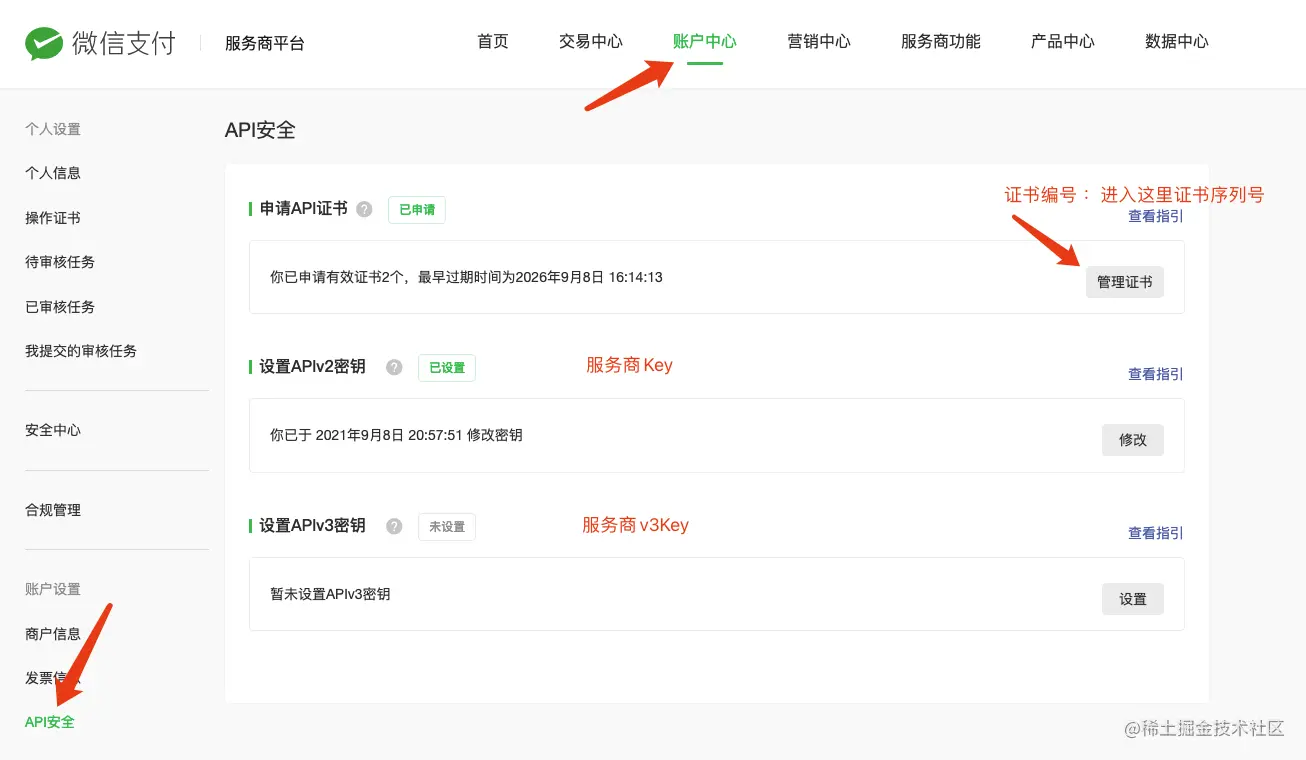
Task: Open the 数据中心 tab
Action: click(x=1177, y=41)
